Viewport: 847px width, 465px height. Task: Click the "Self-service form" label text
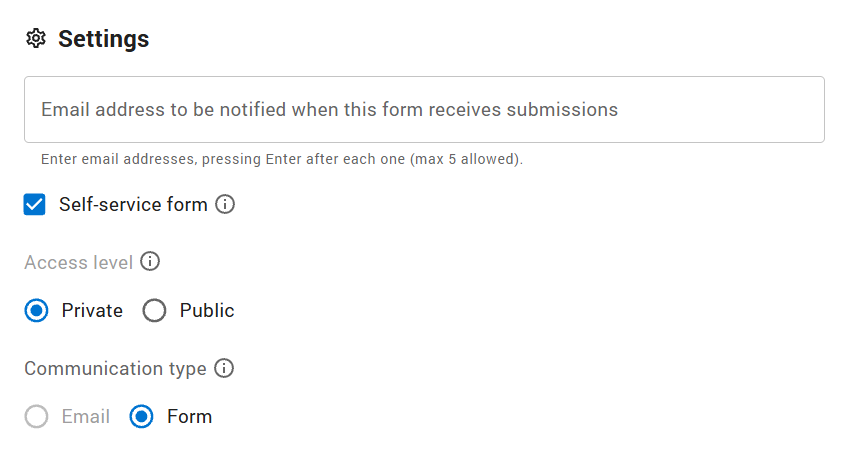(133, 205)
